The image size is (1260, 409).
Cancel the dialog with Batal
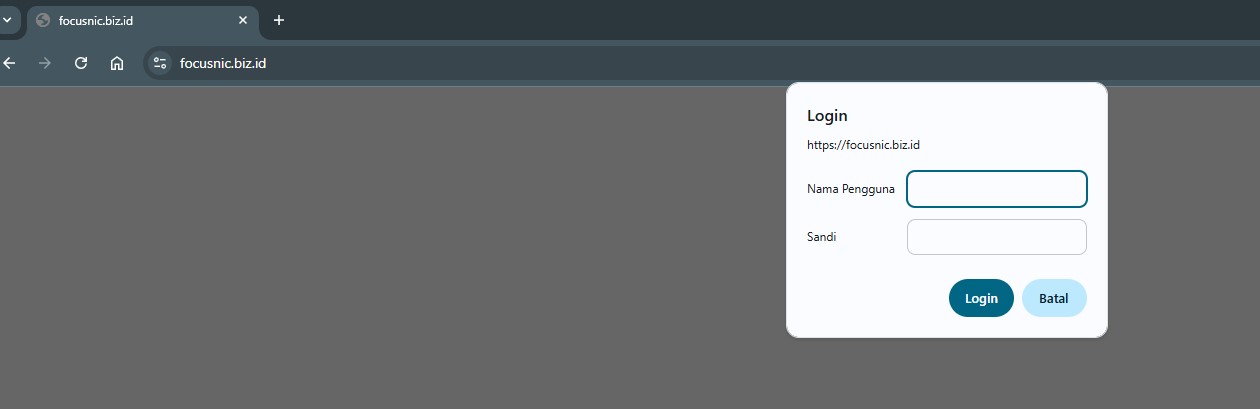click(1053, 298)
